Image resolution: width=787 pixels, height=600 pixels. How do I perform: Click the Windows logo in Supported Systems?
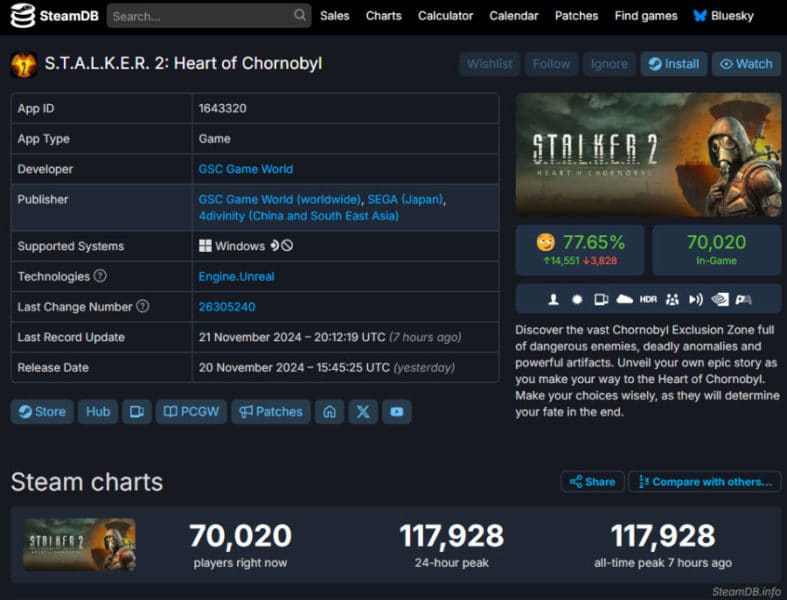(x=205, y=246)
